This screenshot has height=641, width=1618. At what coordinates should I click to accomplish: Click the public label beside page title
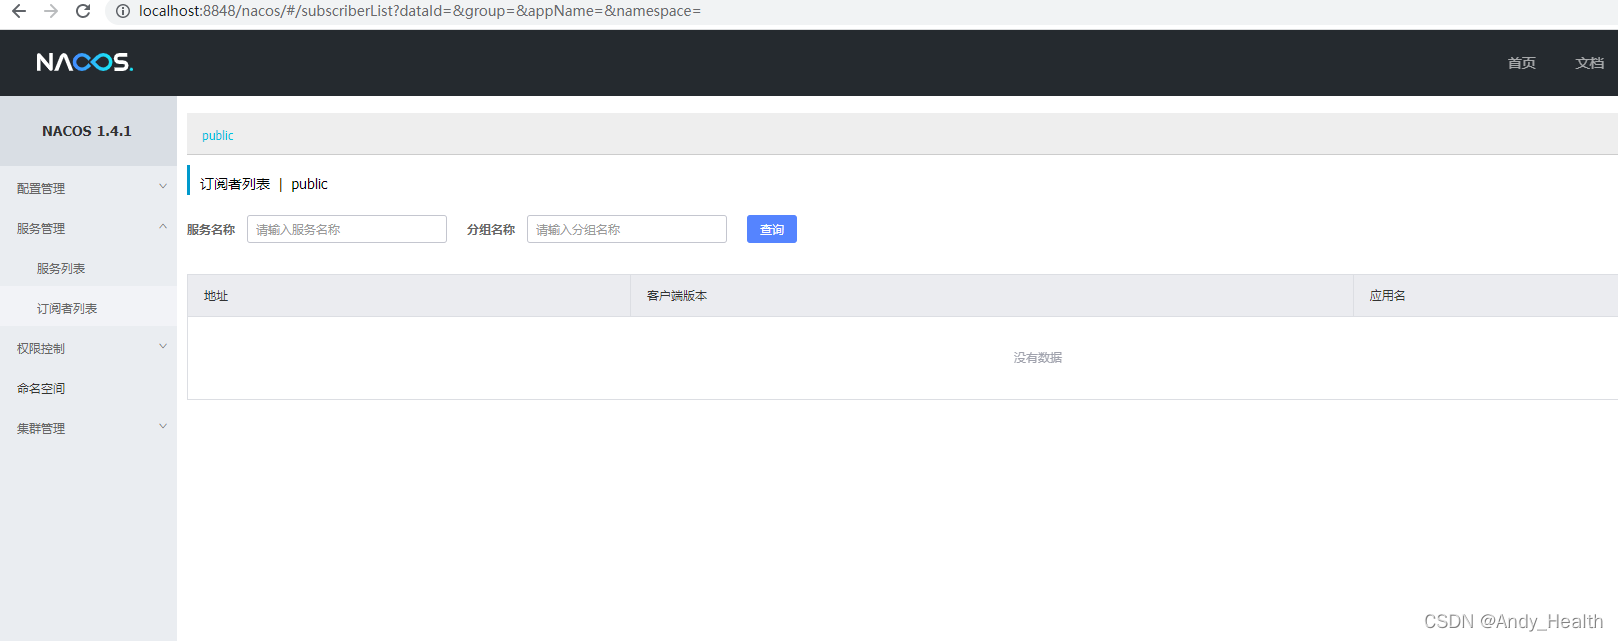[310, 184]
